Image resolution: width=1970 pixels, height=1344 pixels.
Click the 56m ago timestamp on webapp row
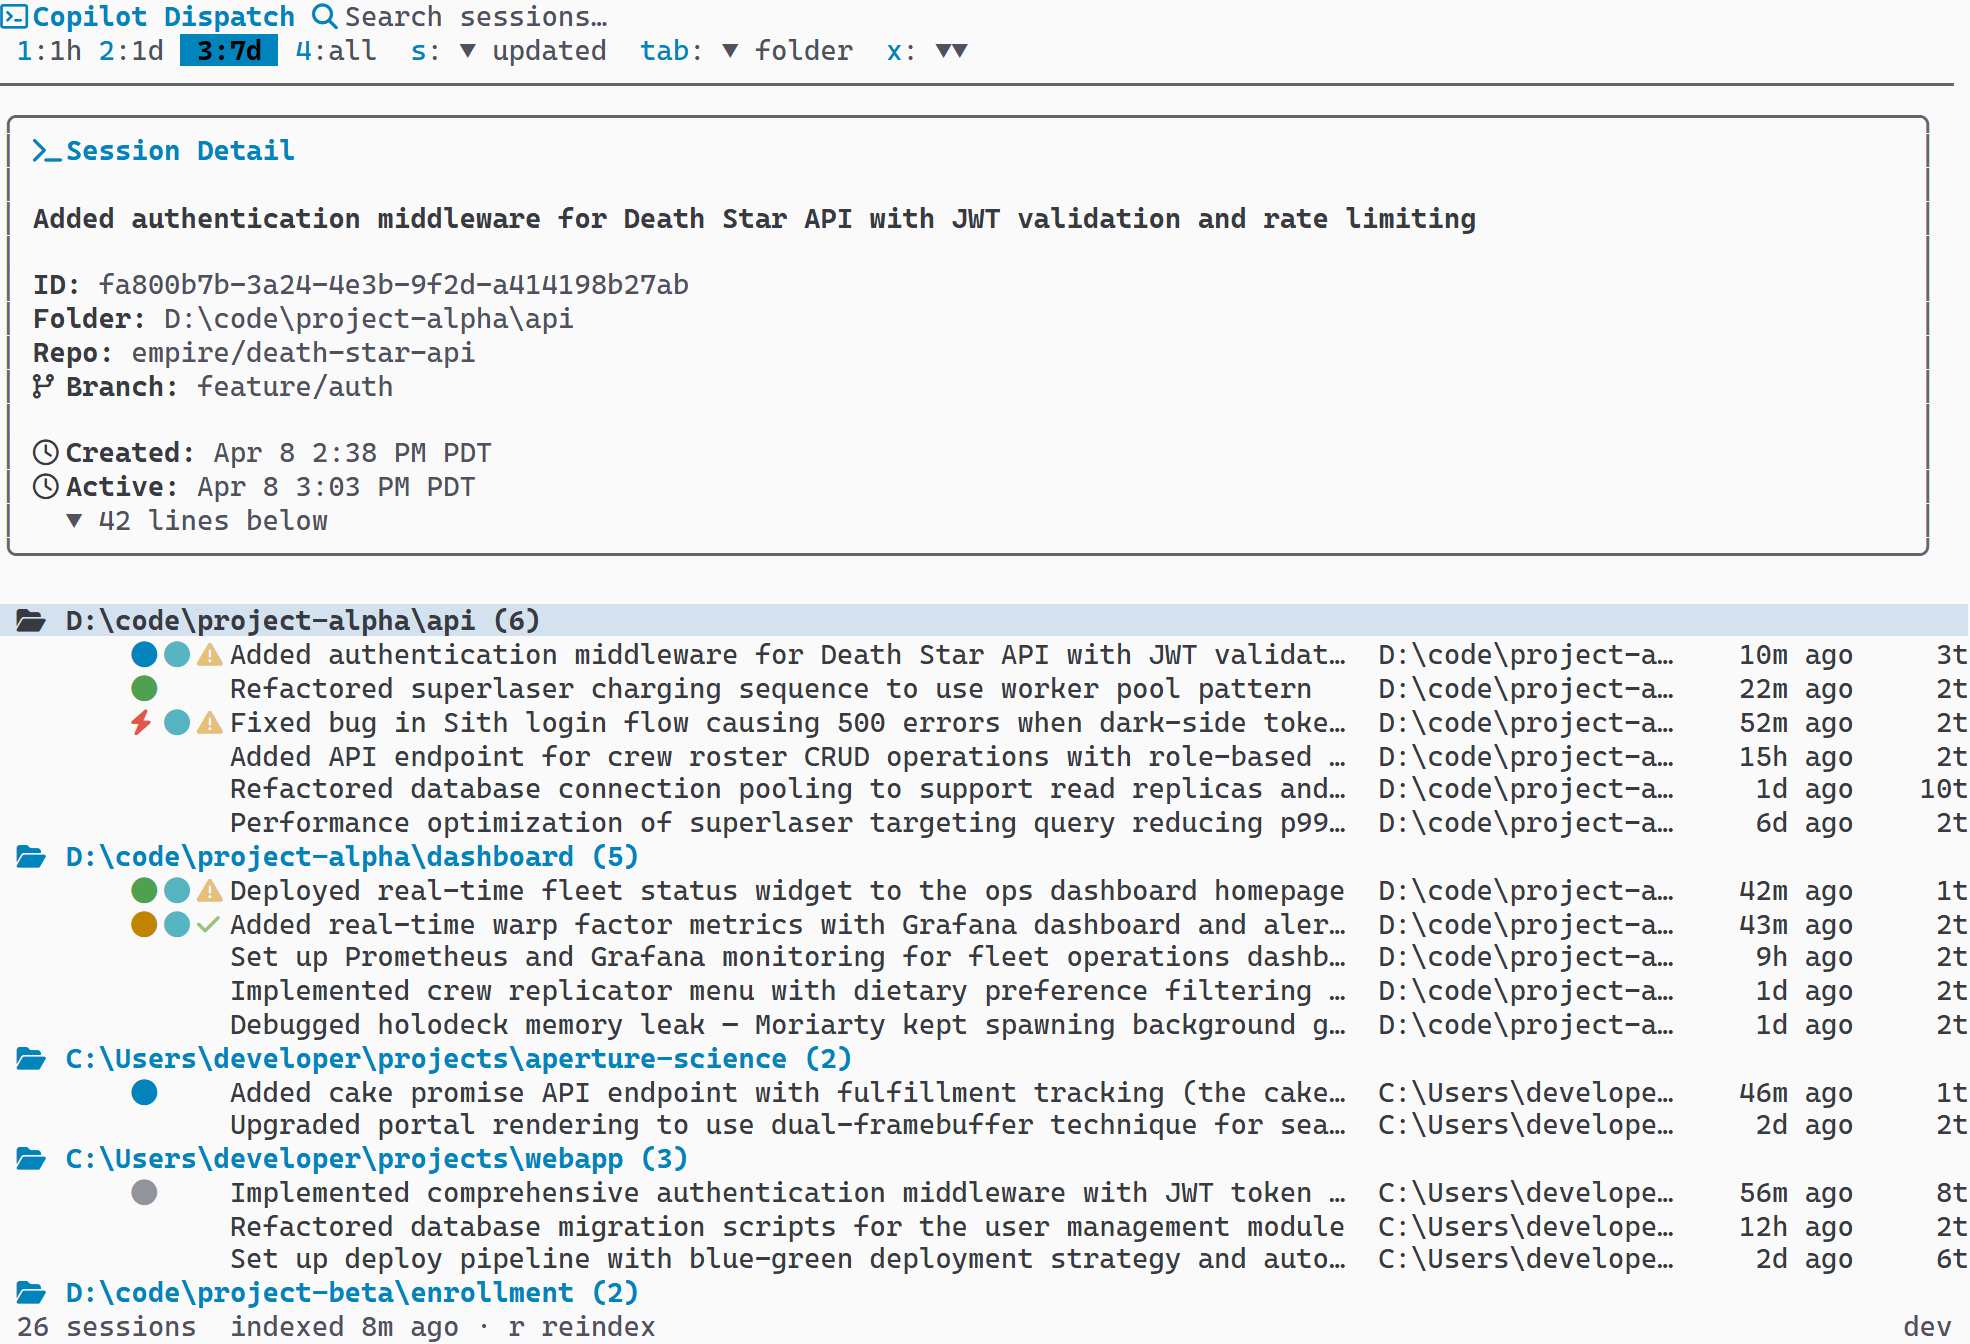tap(1796, 1193)
